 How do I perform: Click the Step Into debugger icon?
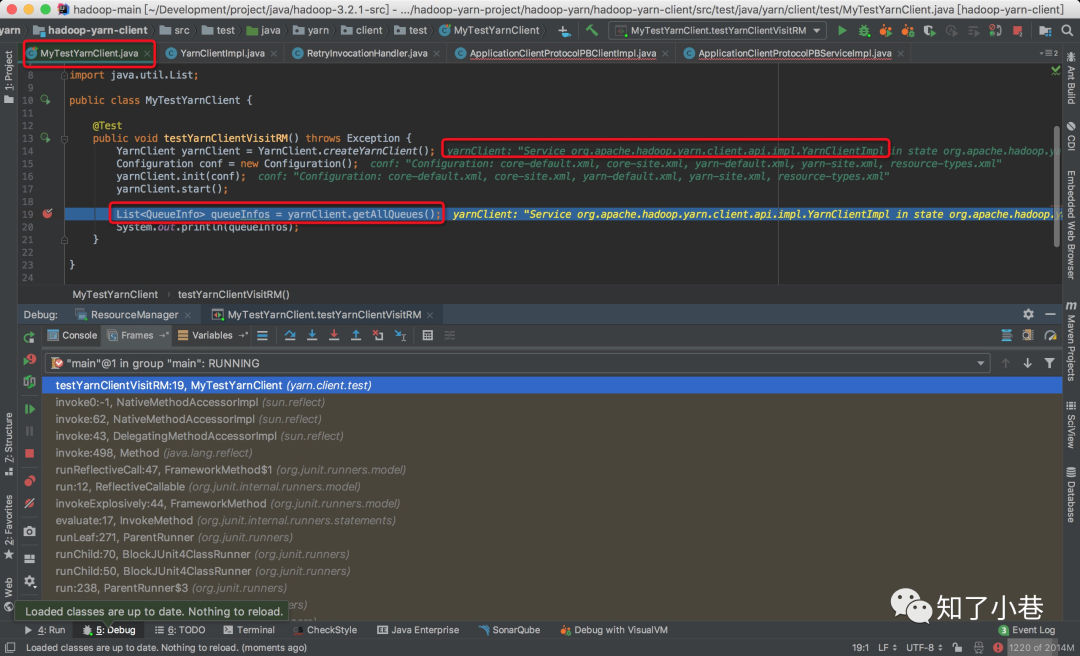coord(312,336)
